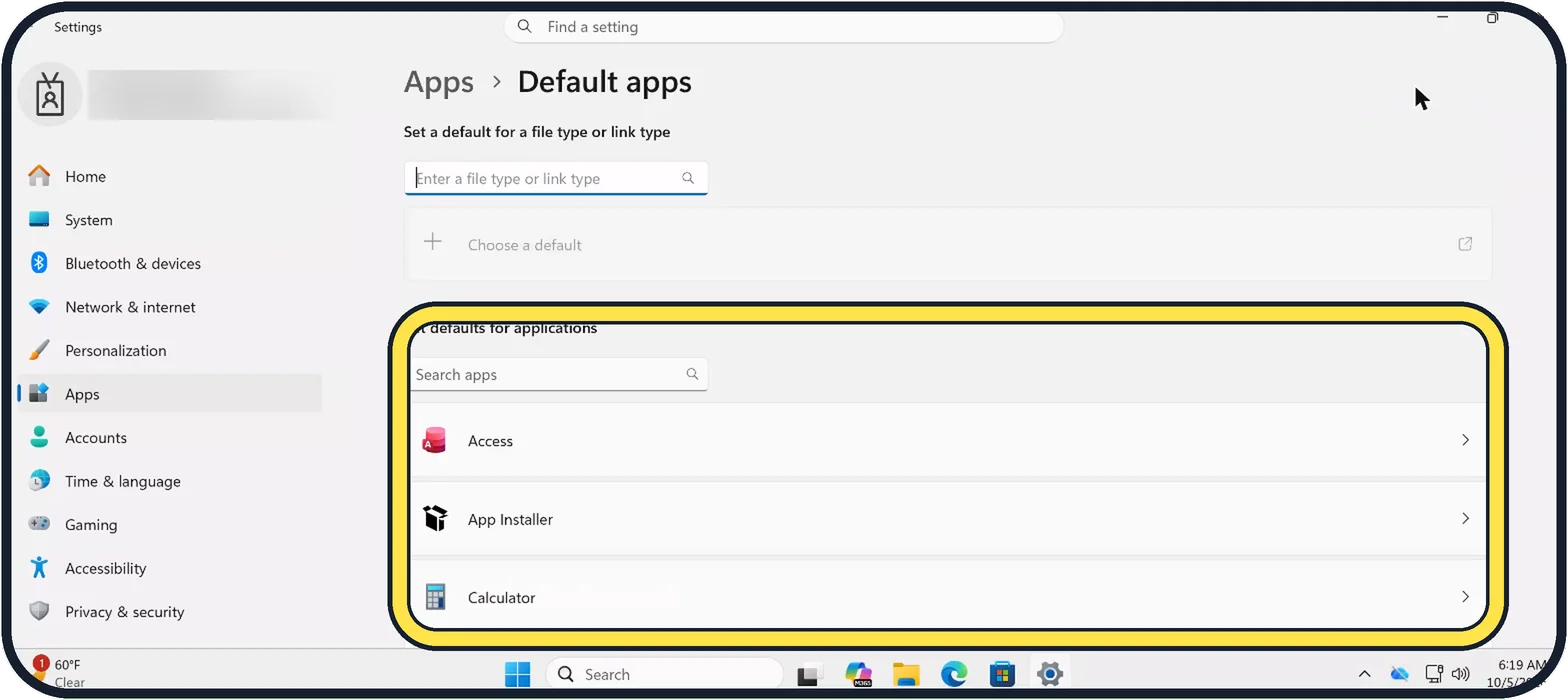
Task: Open the Gaming category
Action: click(x=170, y=524)
